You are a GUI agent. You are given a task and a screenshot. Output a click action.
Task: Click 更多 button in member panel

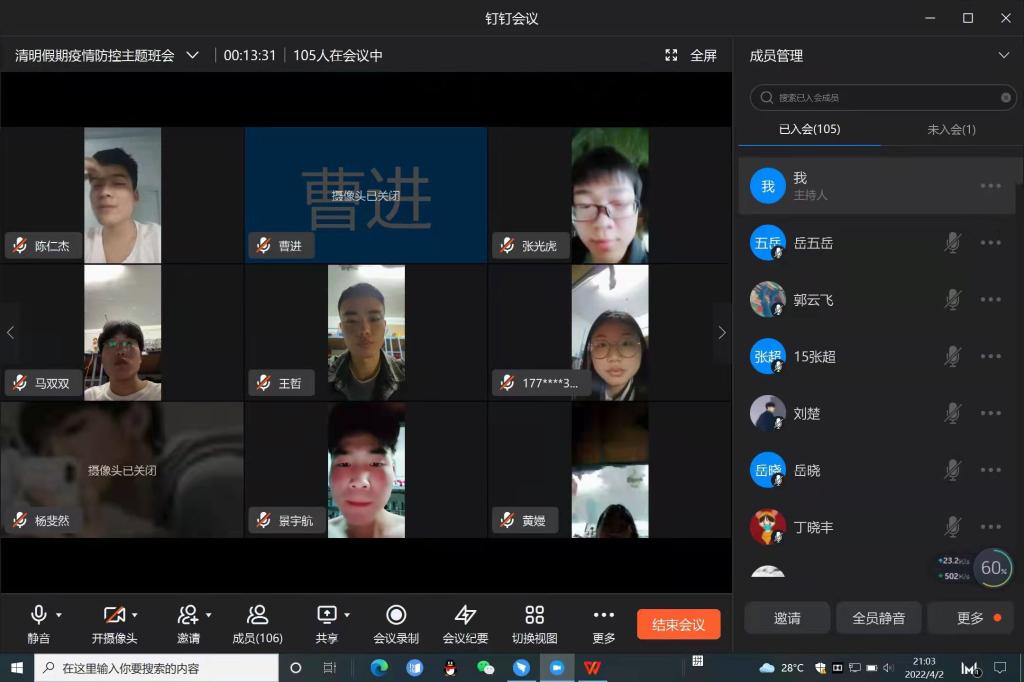pyautogui.click(x=971, y=618)
